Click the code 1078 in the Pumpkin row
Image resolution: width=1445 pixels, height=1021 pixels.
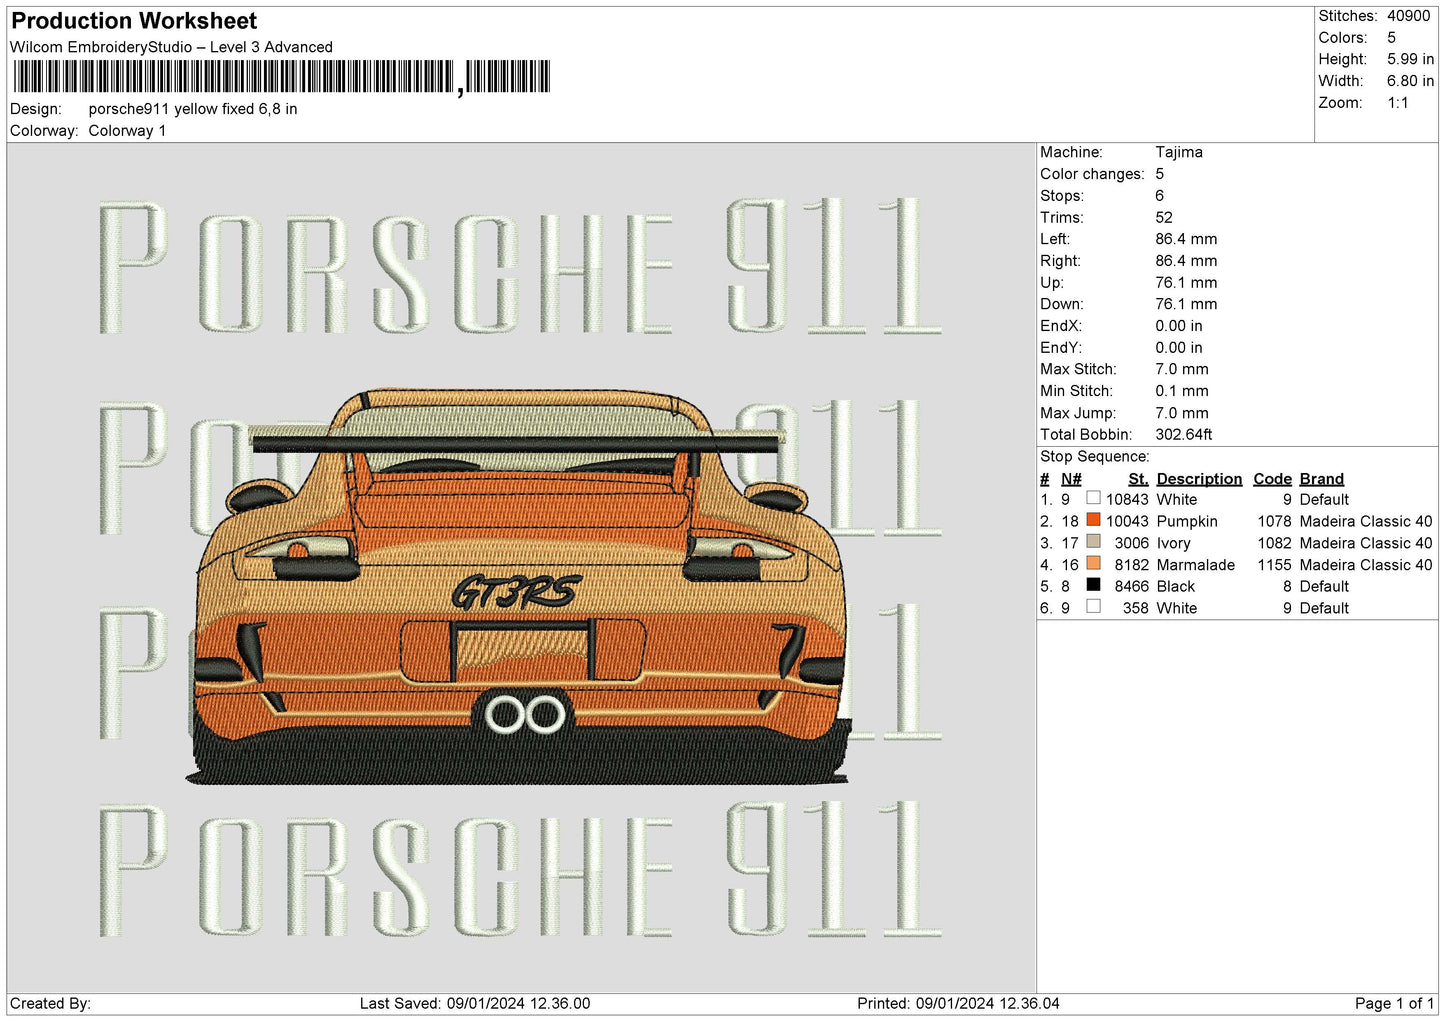coord(1274,521)
